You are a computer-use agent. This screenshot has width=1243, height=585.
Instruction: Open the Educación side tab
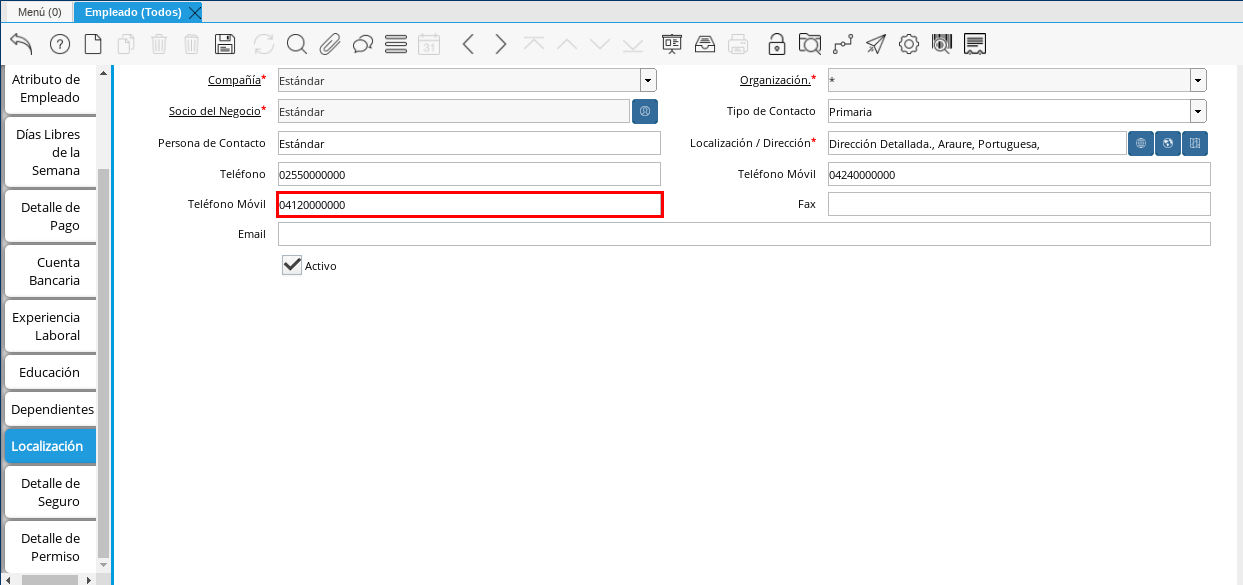pos(50,372)
